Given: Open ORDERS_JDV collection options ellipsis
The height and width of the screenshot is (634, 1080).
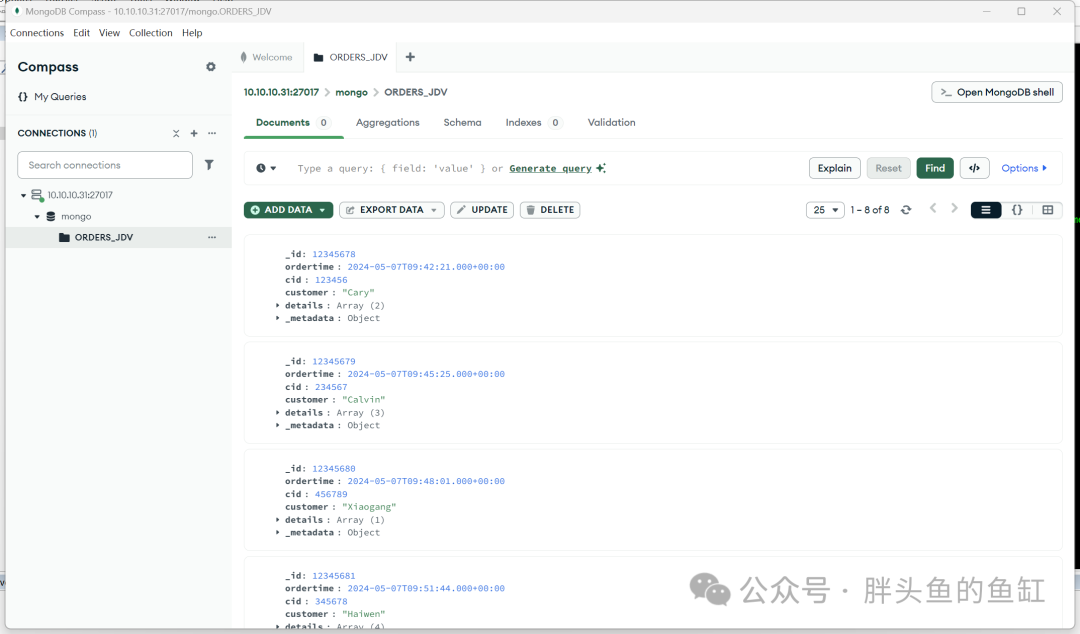Looking at the screenshot, I should [x=212, y=237].
